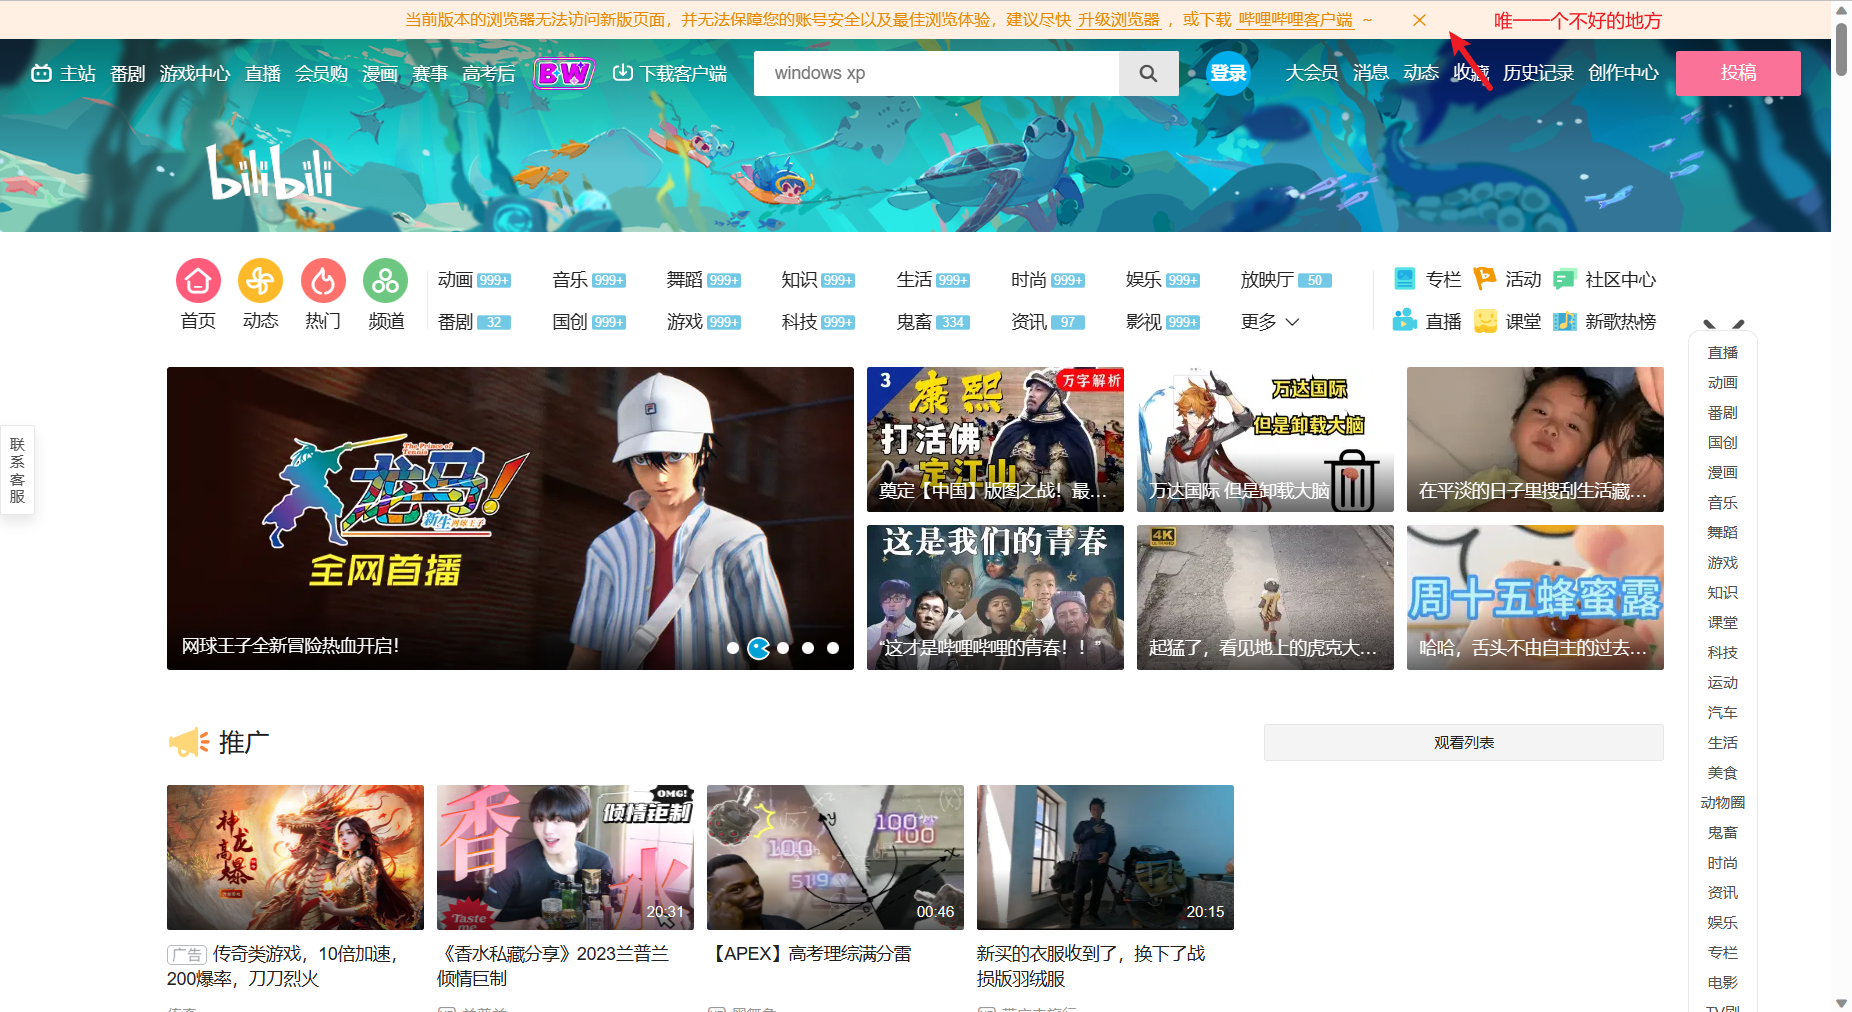Open 高考后 in top navigation
The width and height of the screenshot is (1852, 1012).
[489, 73]
